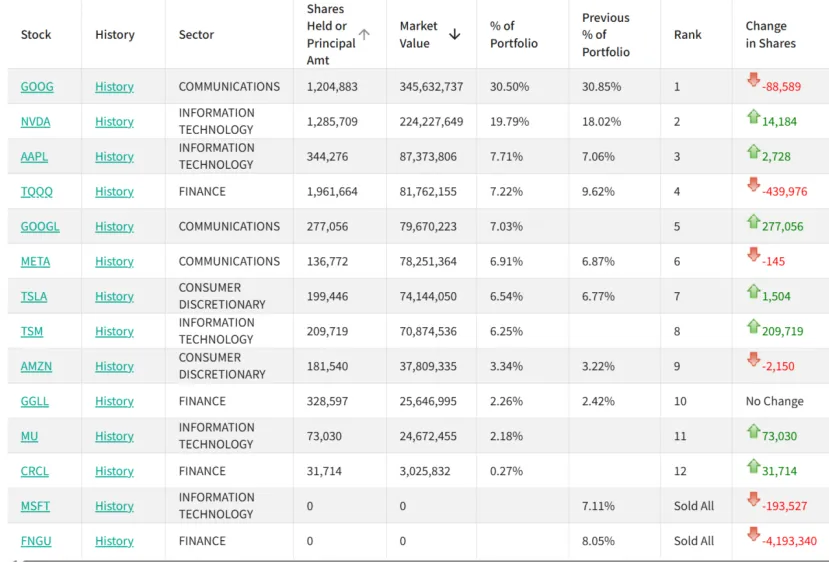Select the Rank column header
829x562 pixels.
[688, 35]
